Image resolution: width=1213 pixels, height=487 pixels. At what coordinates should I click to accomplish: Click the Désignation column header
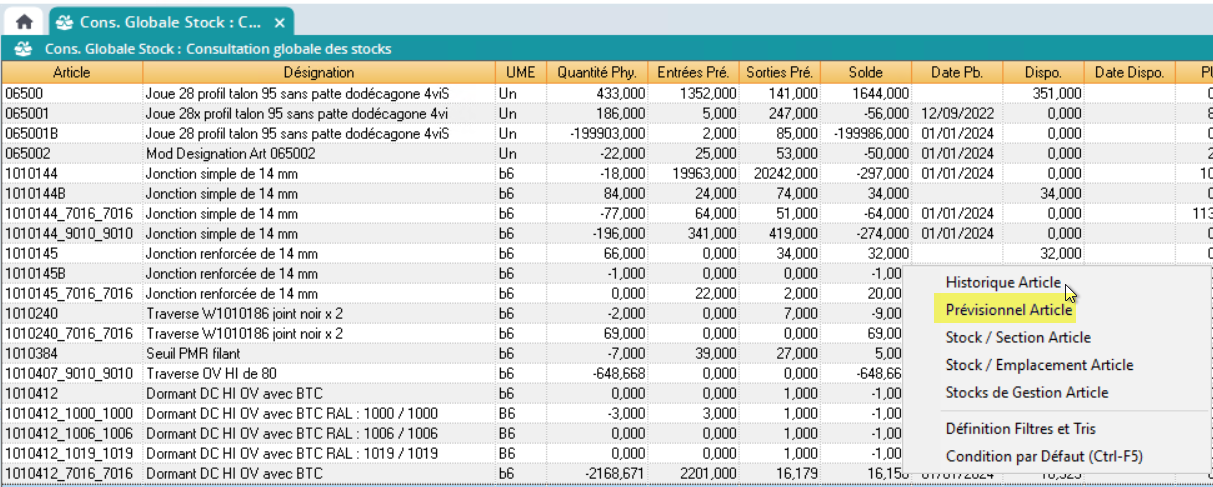pos(319,73)
